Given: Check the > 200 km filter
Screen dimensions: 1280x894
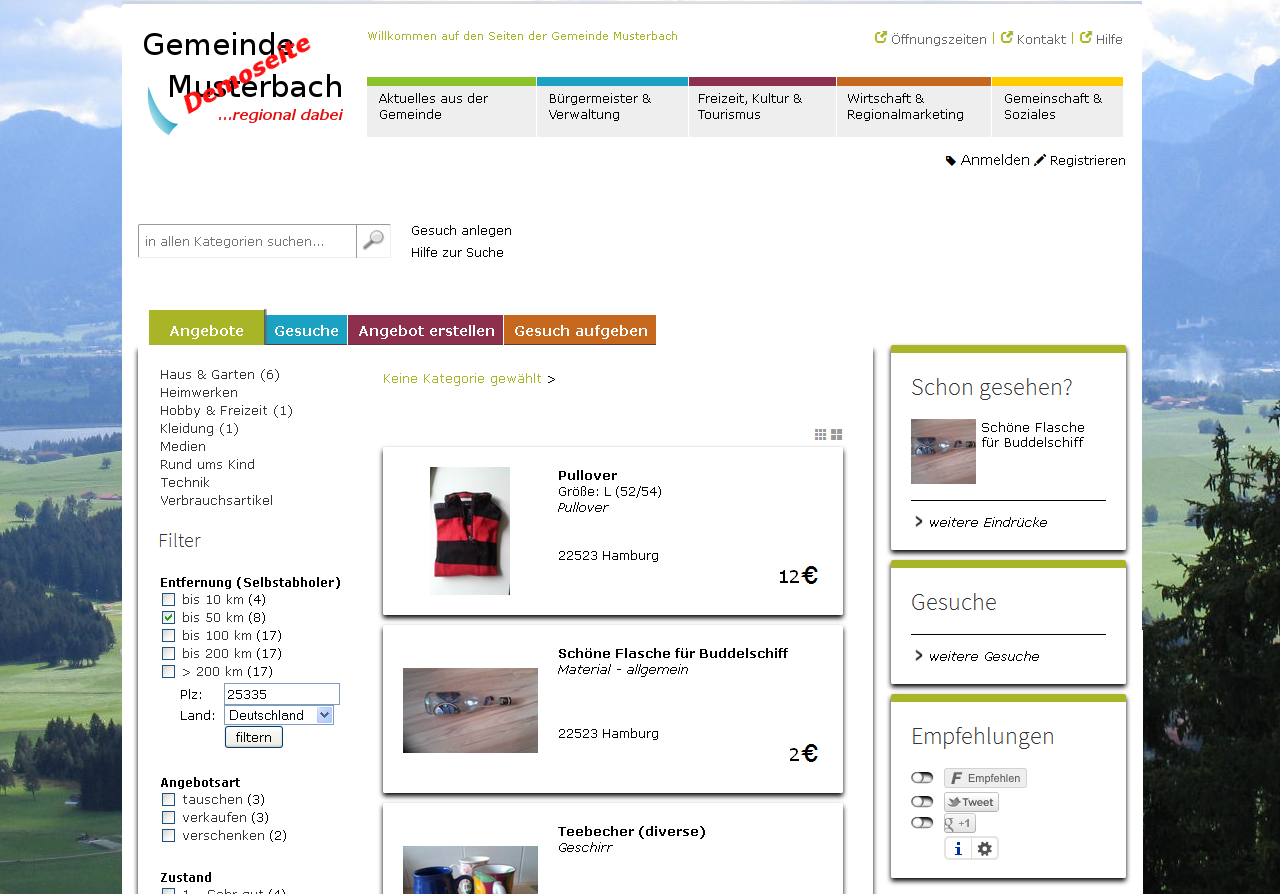Looking at the screenshot, I should pyautogui.click(x=168, y=672).
